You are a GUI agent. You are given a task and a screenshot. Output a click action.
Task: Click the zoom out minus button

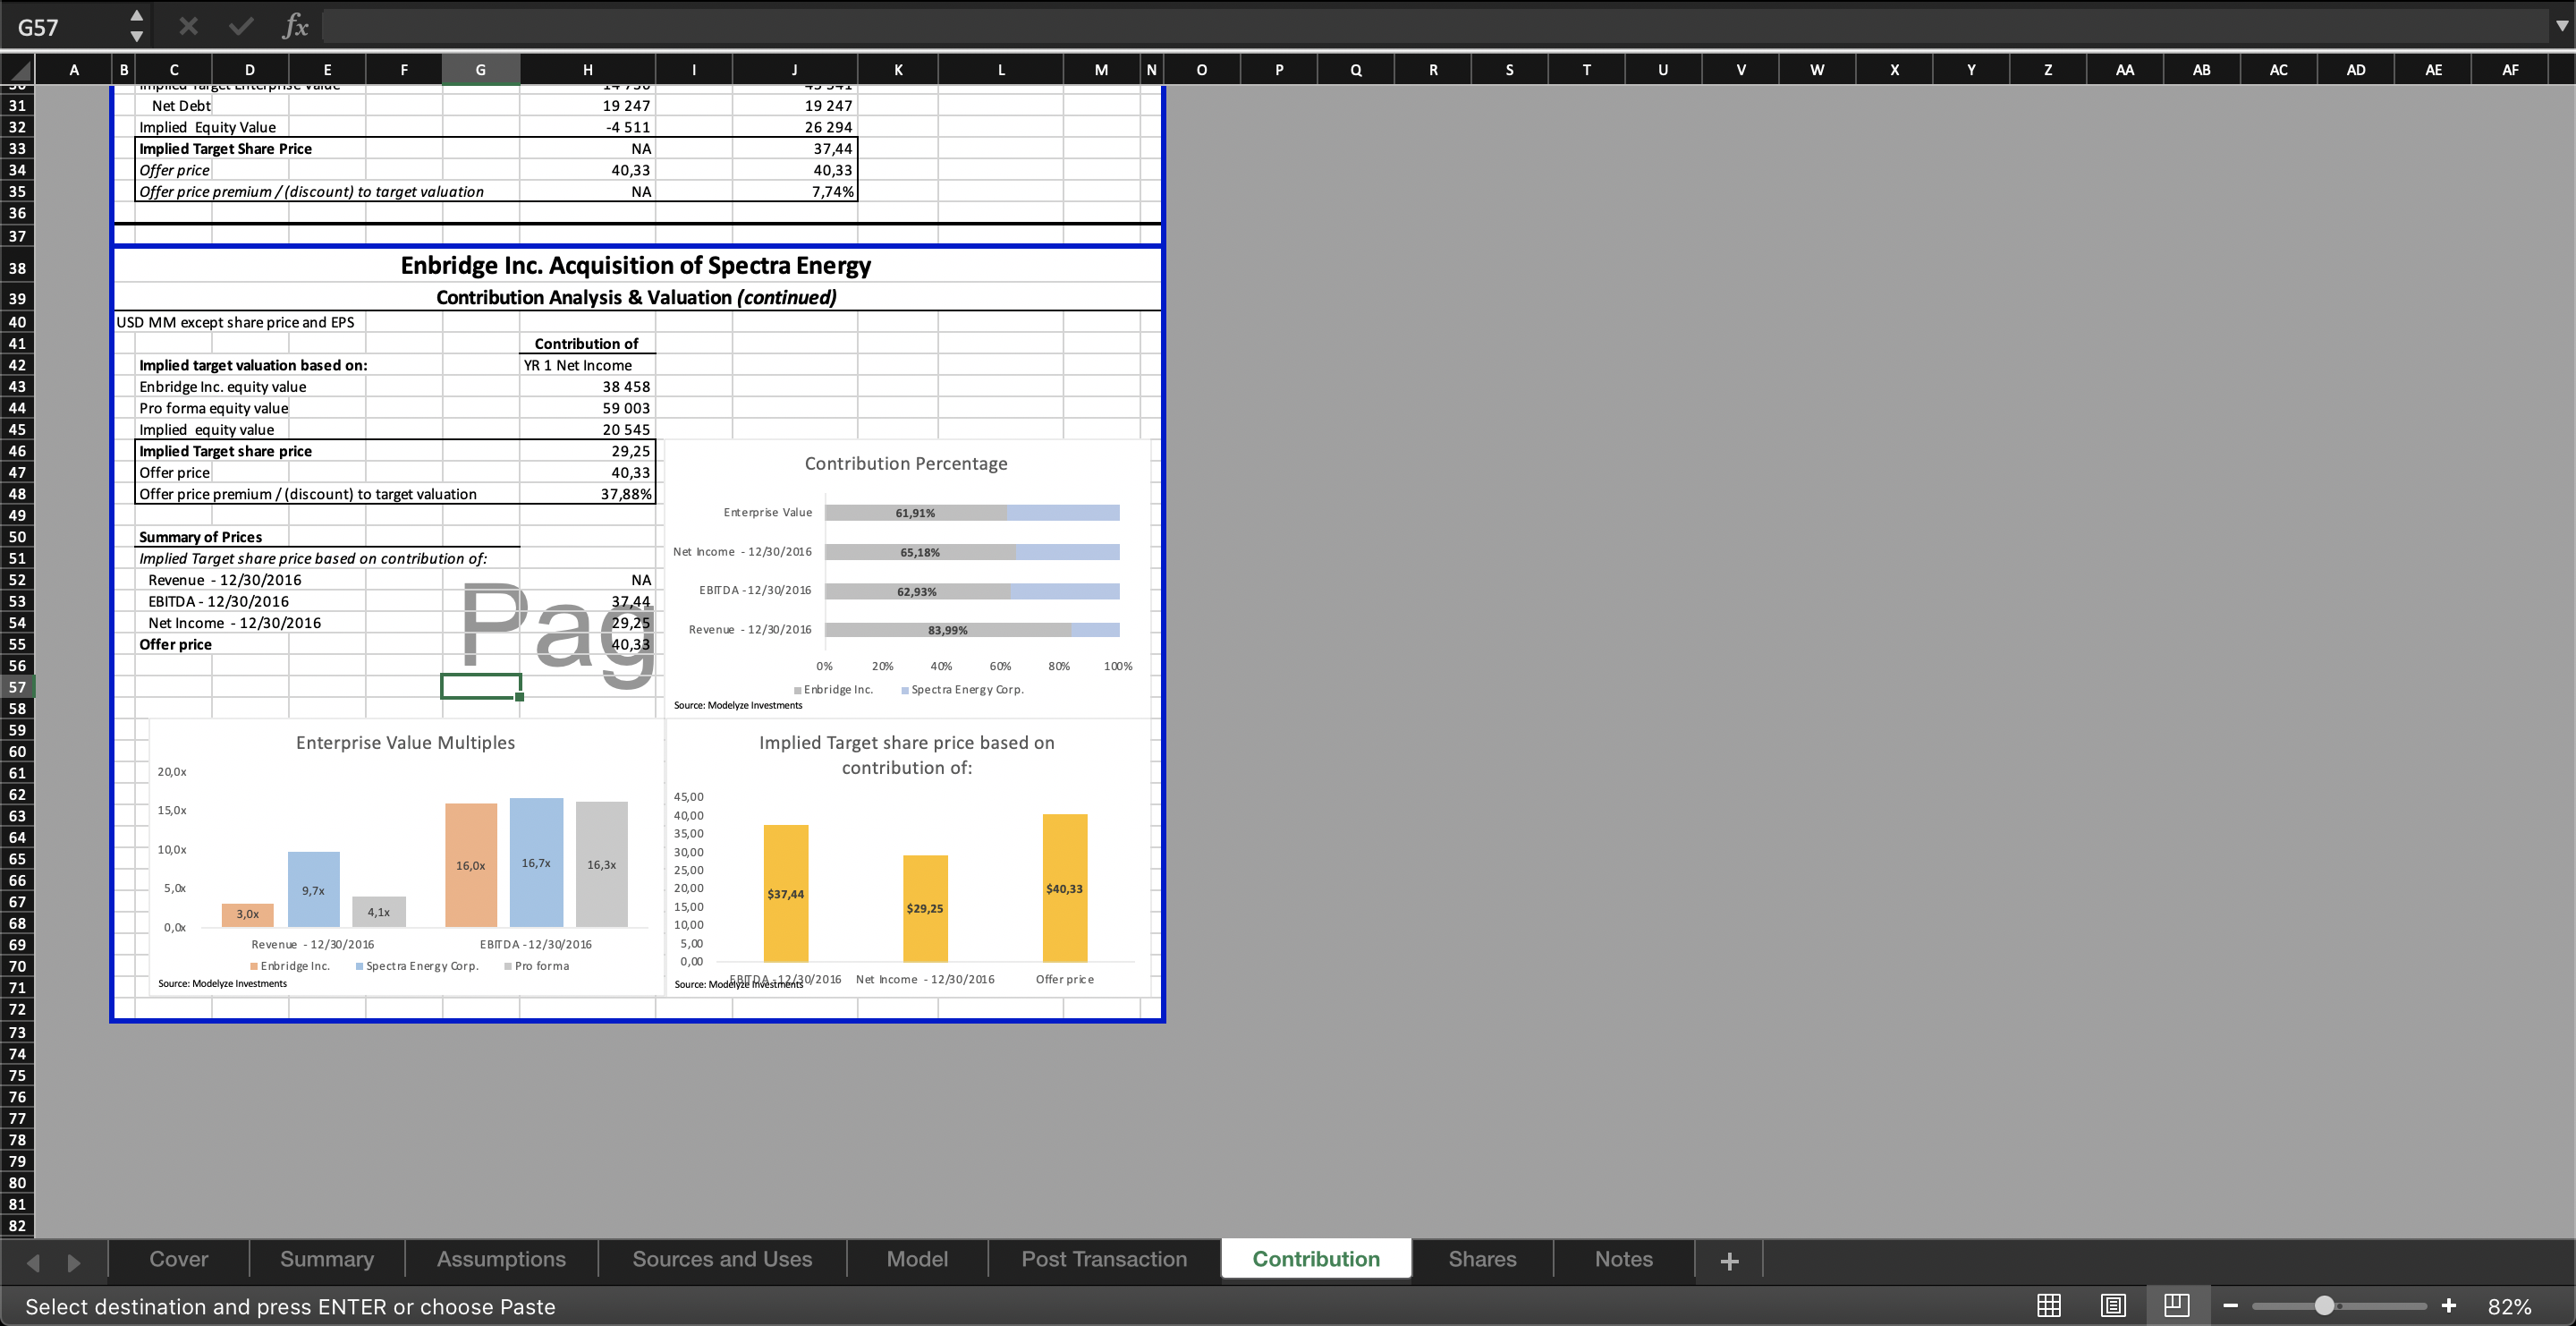point(2231,1306)
